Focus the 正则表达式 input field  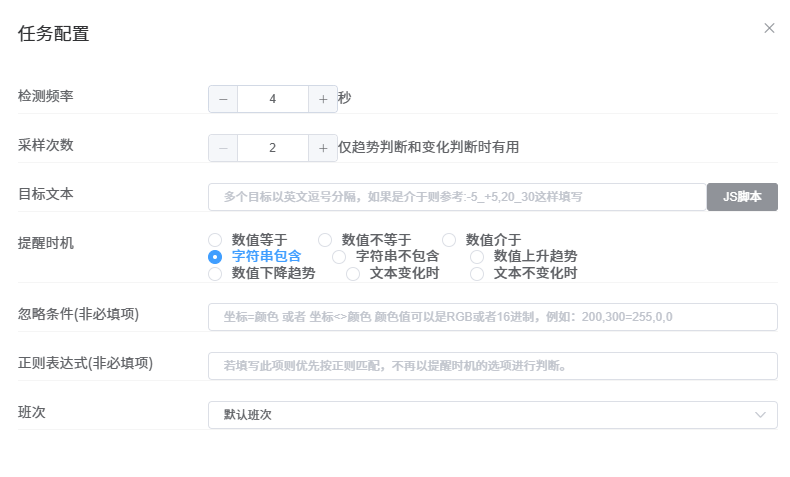(x=493, y=366)
